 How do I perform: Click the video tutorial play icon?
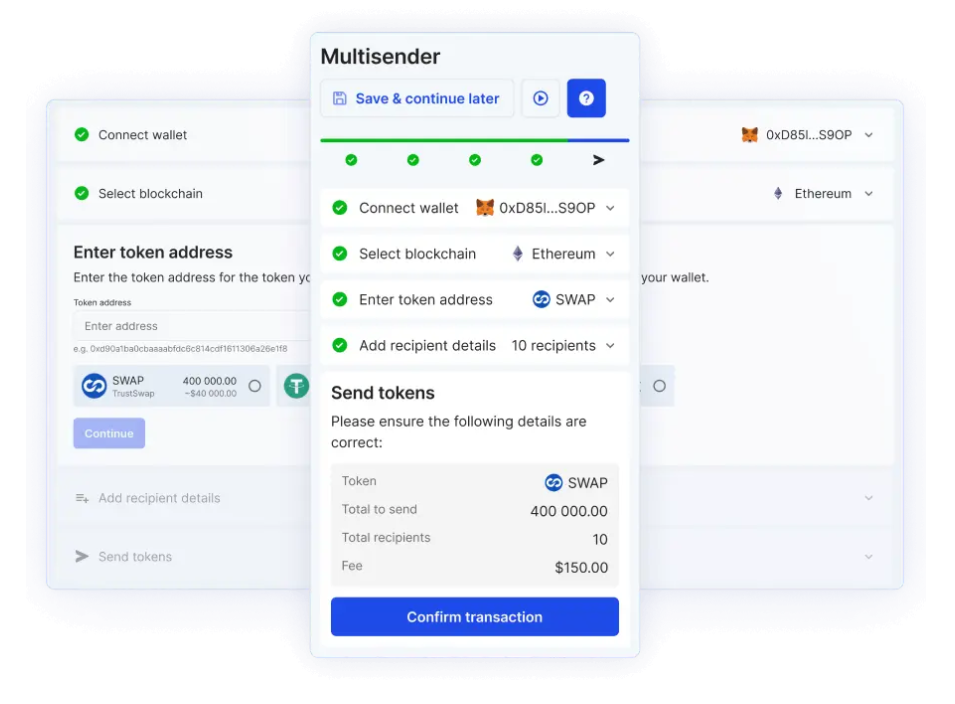point(540,98)
